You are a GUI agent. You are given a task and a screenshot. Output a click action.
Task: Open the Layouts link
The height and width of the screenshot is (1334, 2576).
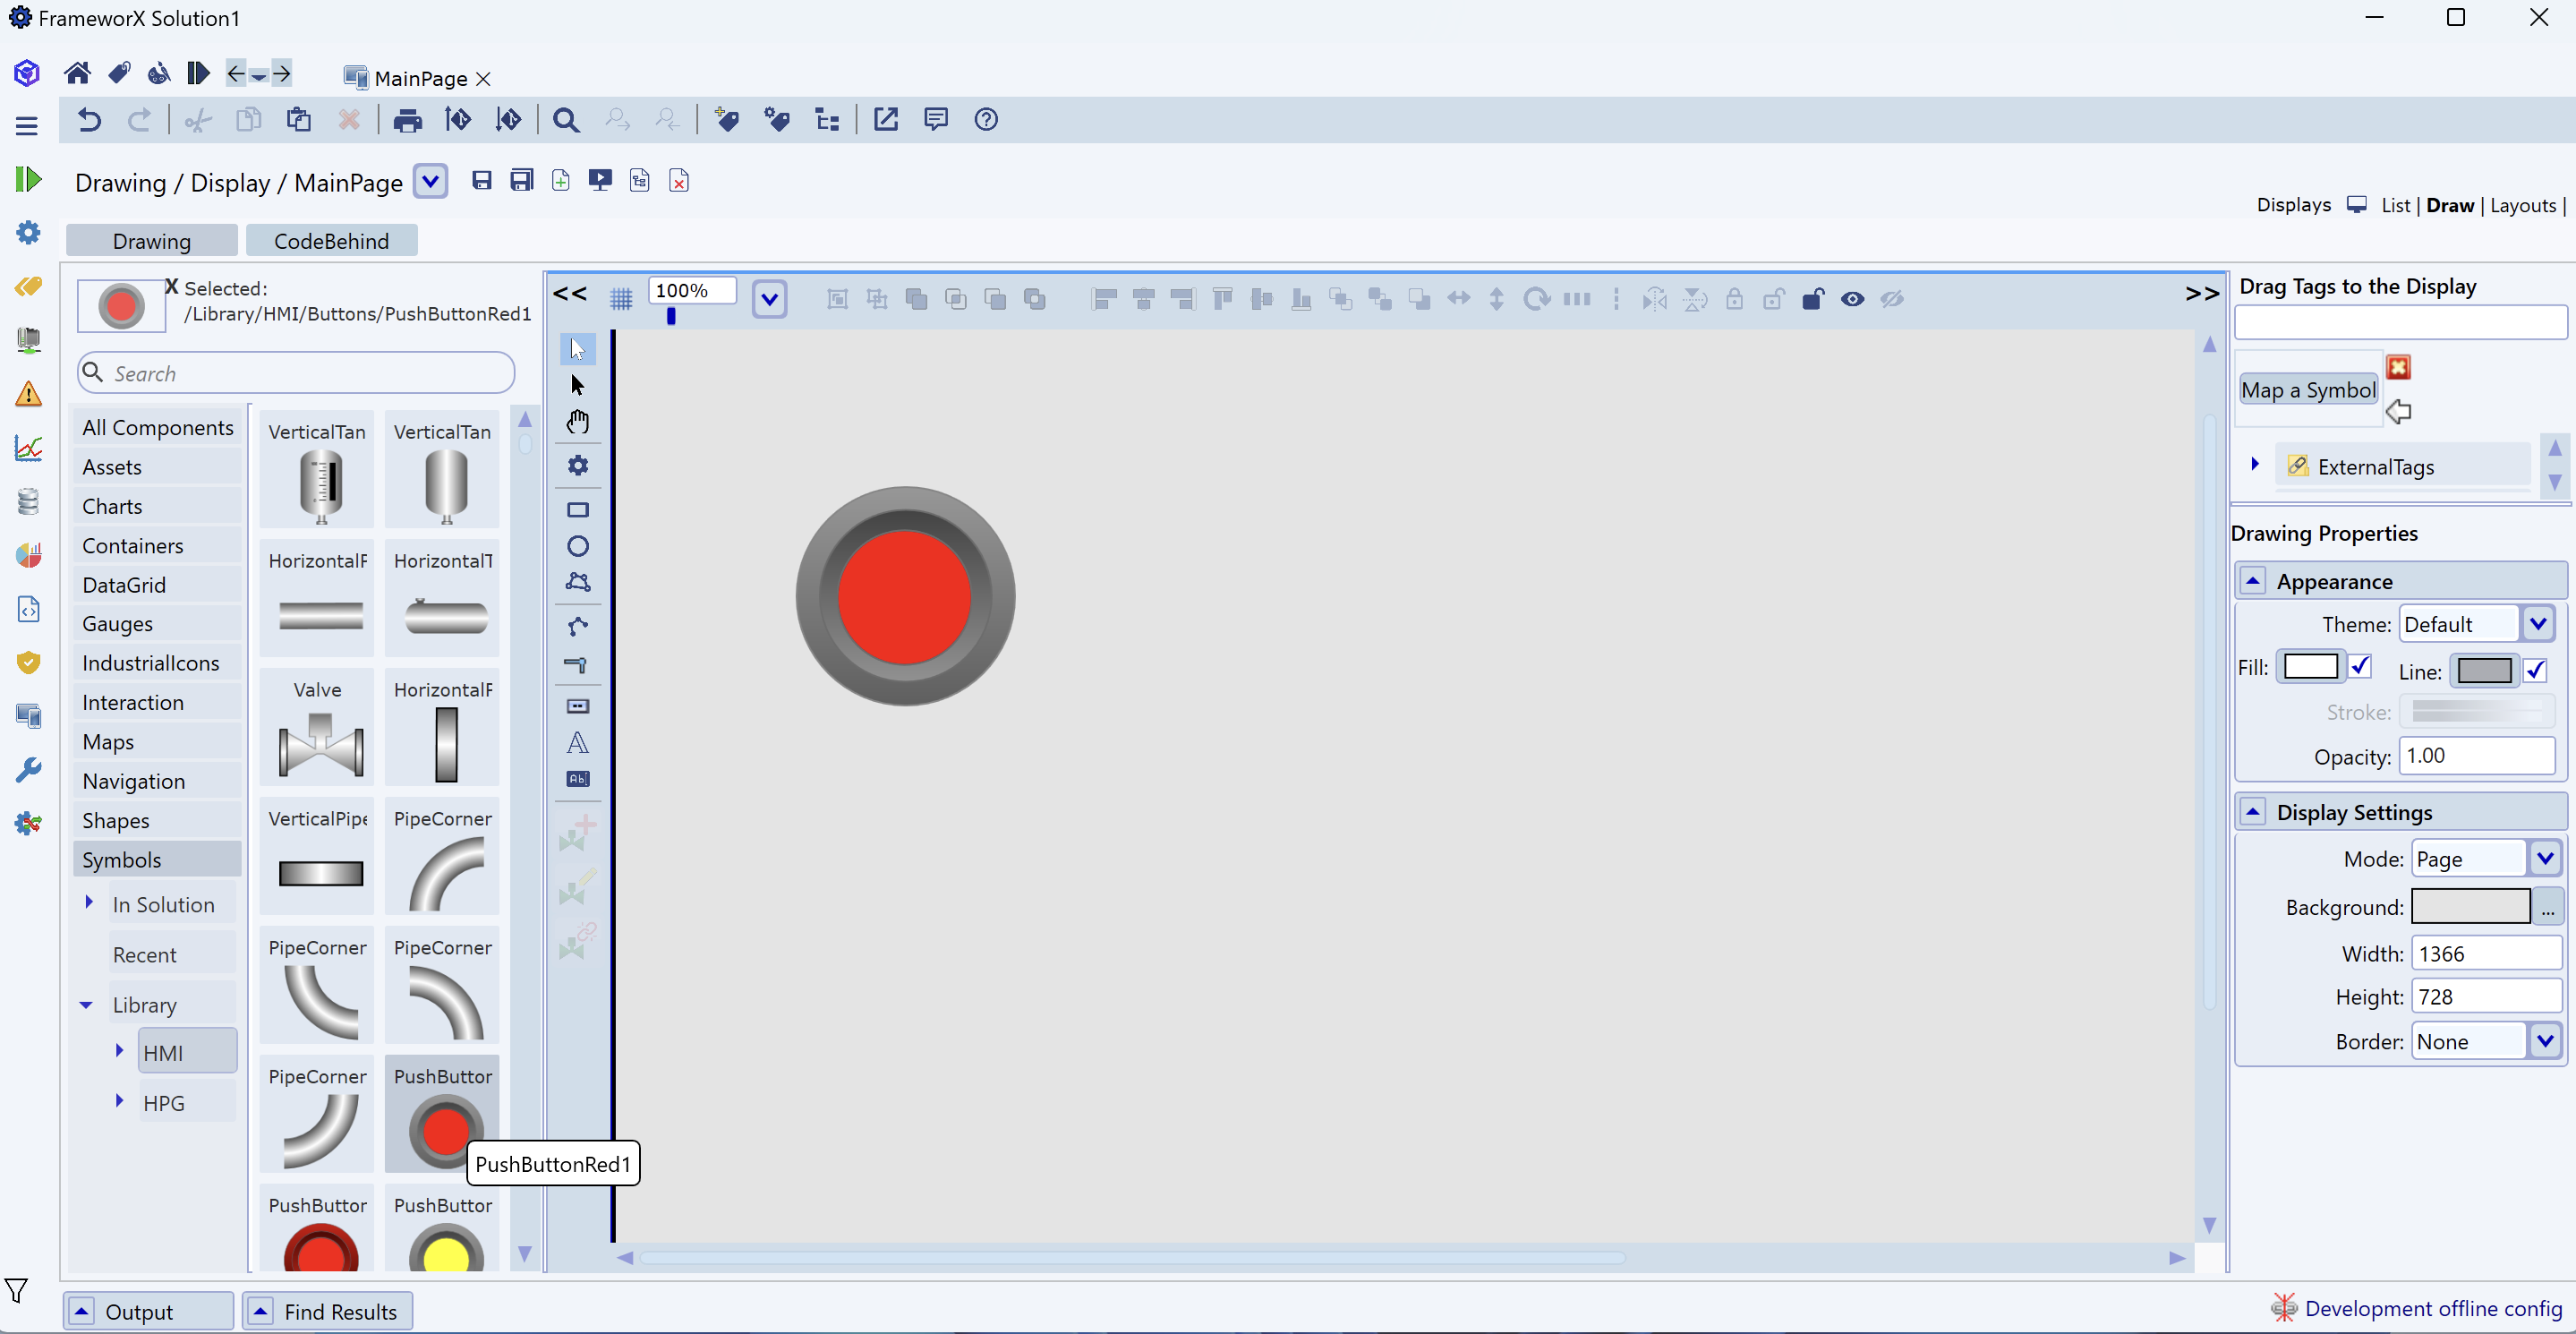pyautogui.click(x=2523, y=206)
